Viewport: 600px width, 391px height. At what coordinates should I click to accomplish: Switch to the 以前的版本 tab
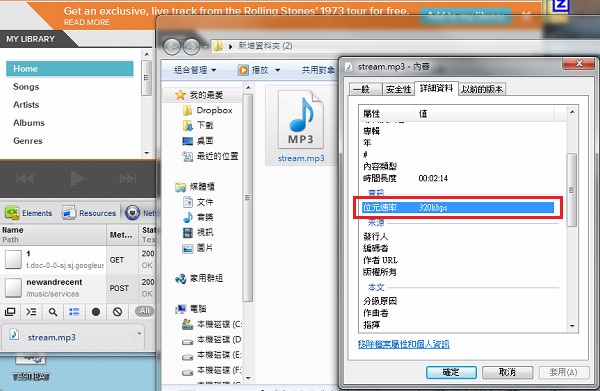482,89
